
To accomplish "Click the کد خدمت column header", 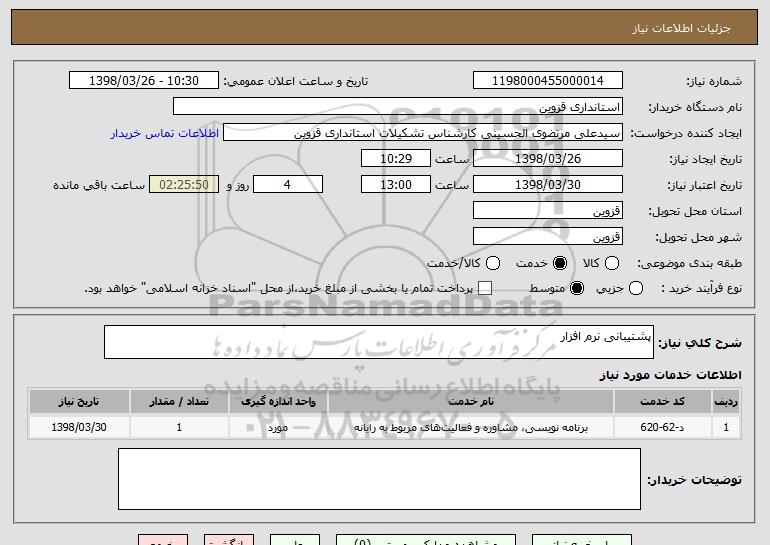I will coord(662,402).
